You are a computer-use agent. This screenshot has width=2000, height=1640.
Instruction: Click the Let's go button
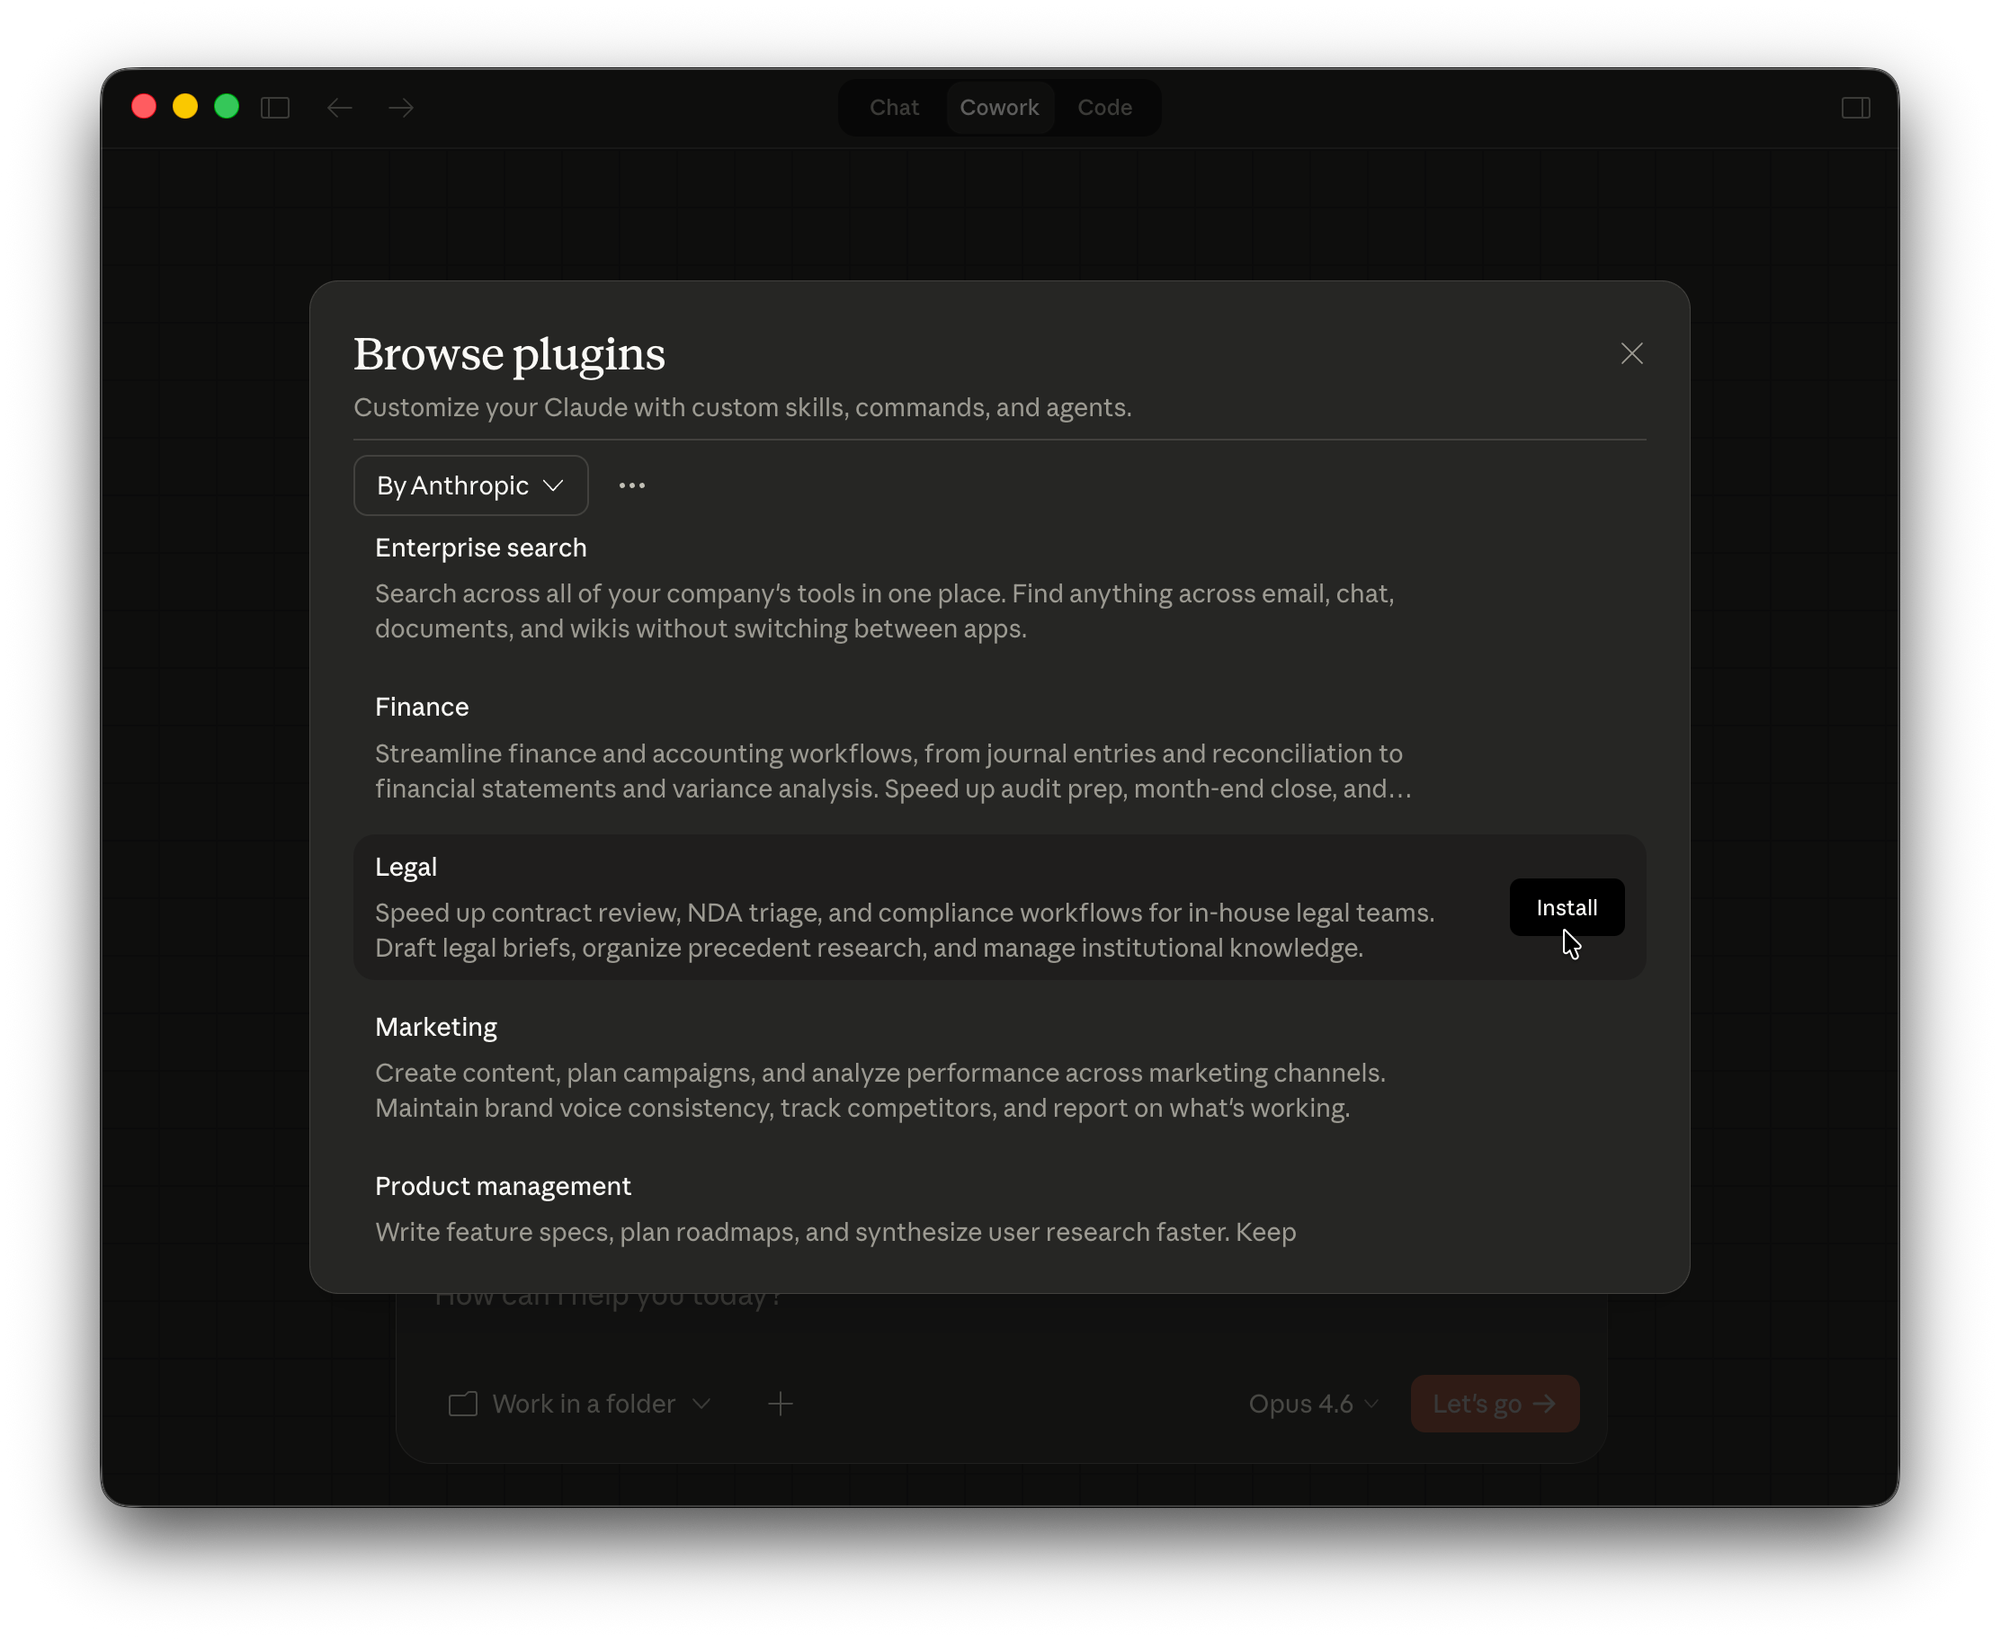pyautogui.click(x=1494, y=1404)
